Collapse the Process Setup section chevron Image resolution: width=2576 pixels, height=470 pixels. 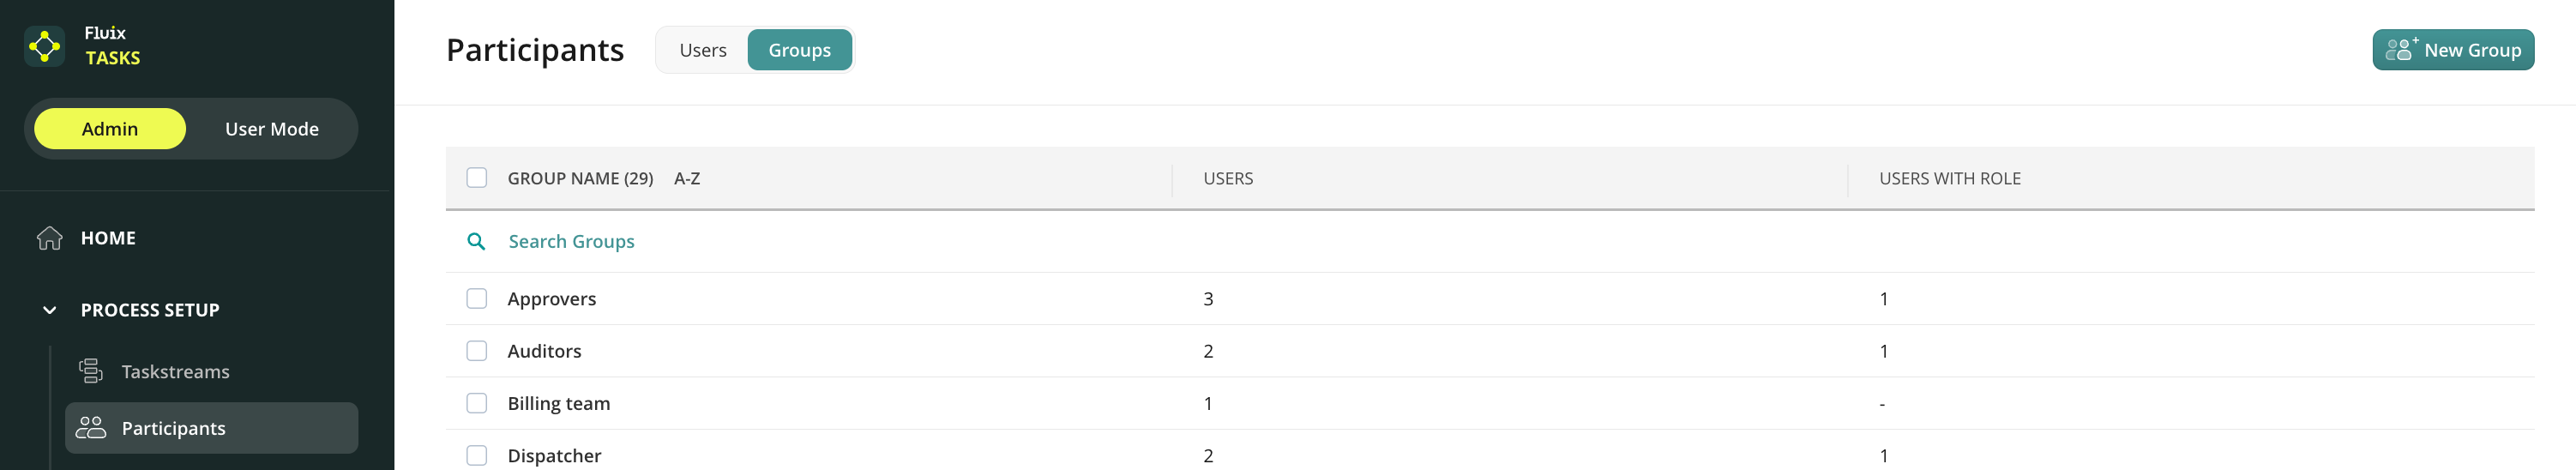(x=49, y=310)
